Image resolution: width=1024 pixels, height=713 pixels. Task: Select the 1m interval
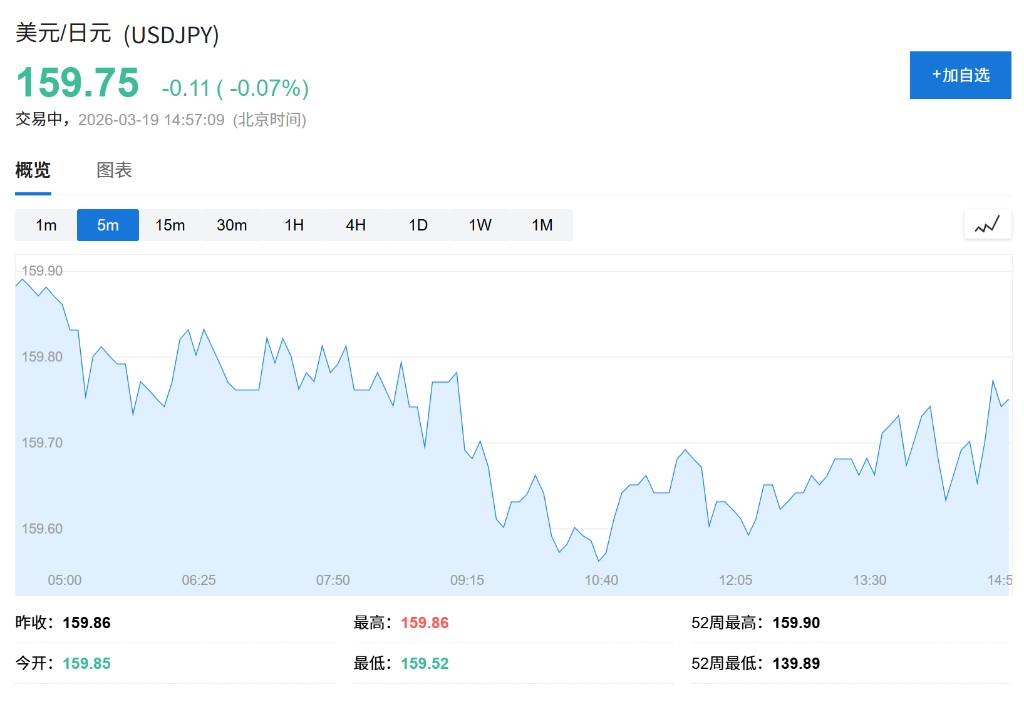(46, 225)
